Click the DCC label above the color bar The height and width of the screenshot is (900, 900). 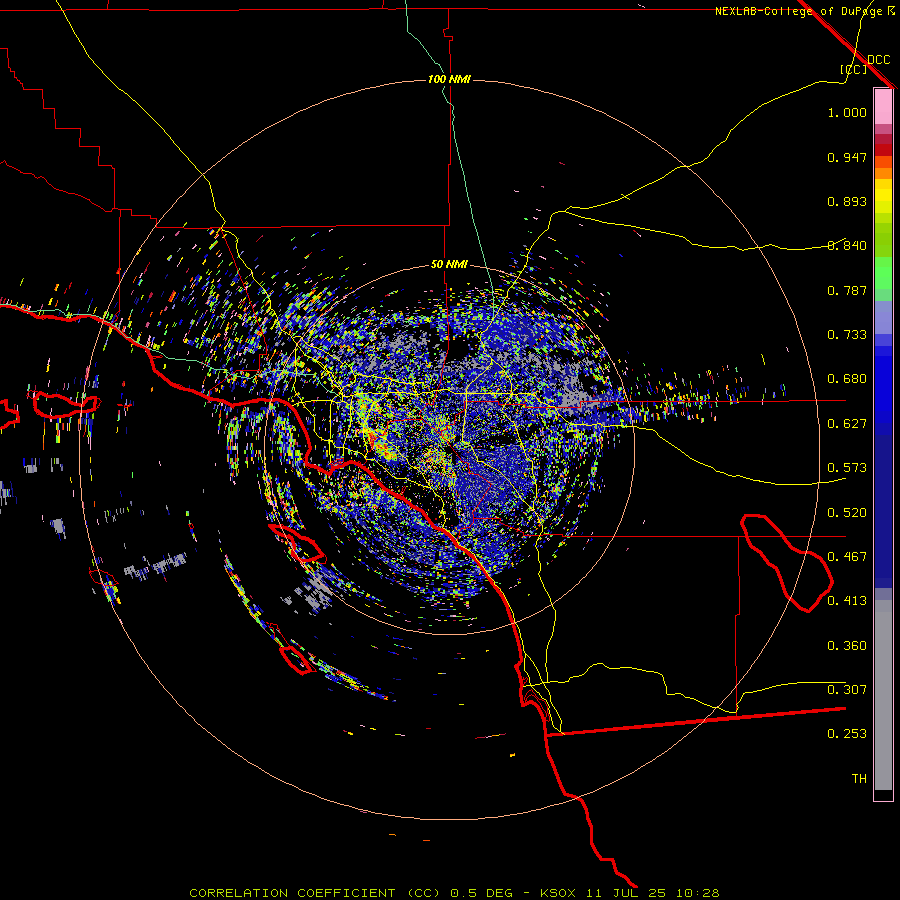[878, 60]
